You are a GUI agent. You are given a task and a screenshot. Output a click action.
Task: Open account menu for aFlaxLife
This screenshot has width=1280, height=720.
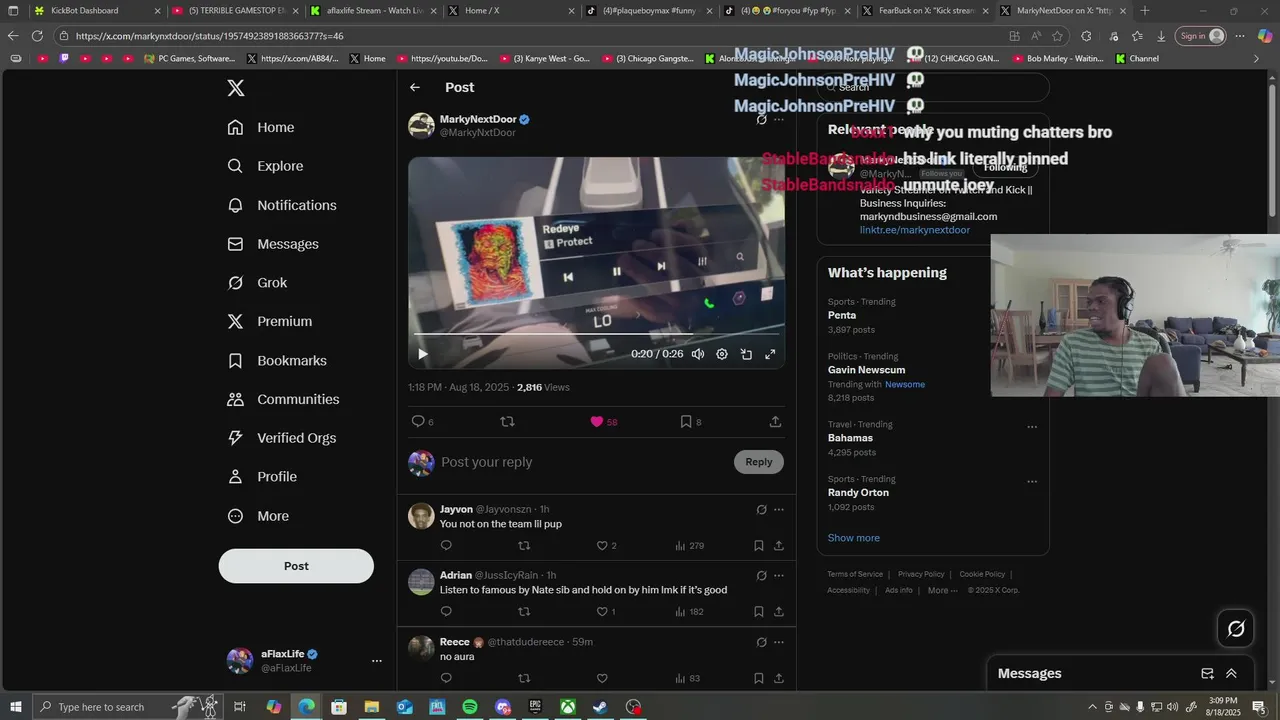(376, 661)
